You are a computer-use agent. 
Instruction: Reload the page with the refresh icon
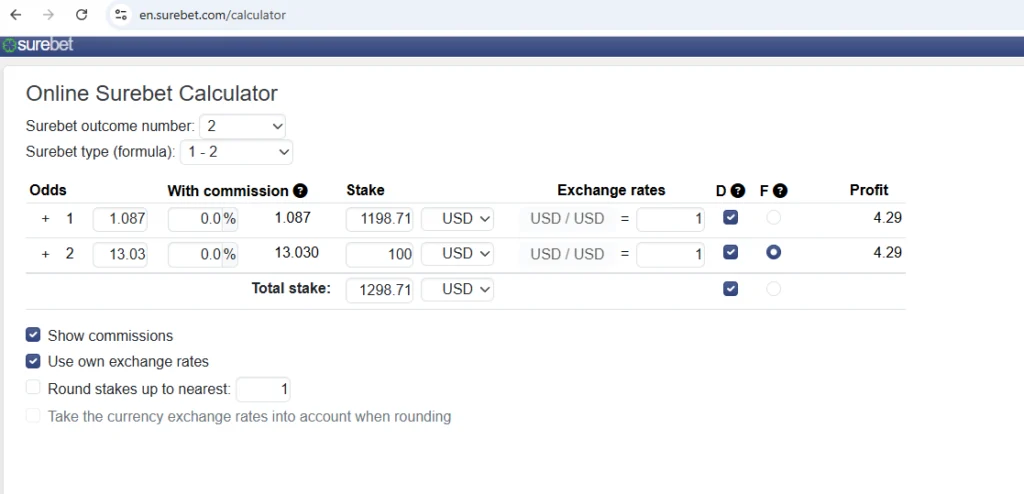tap(82, 14)
